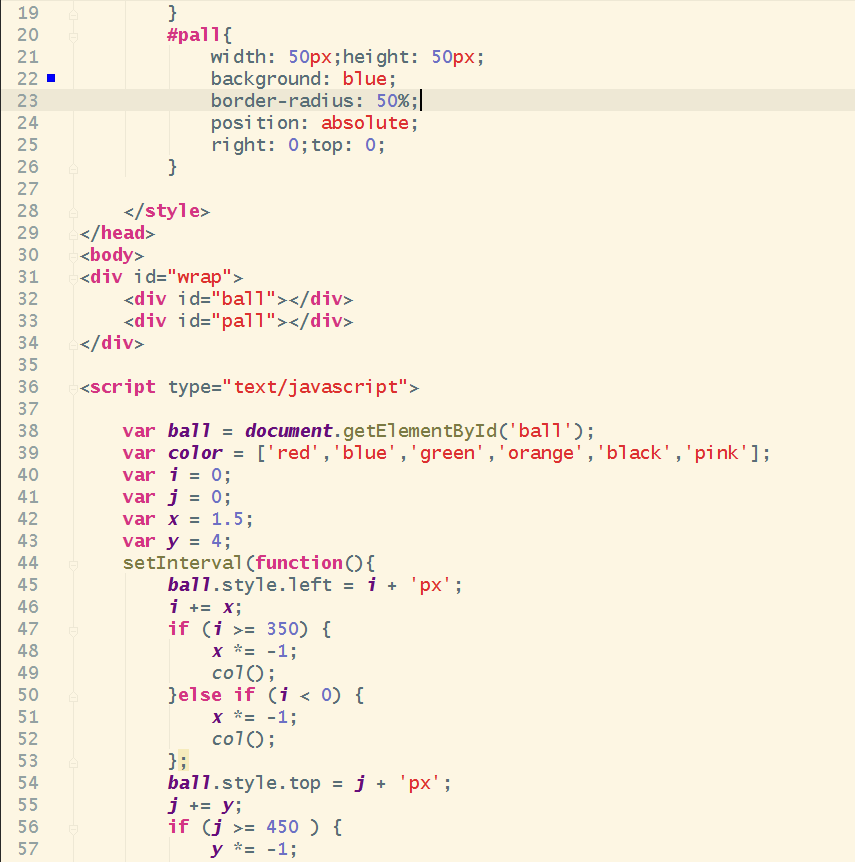The height and width of the screenshot is (862, 855).
Task: Click the number 350 in the if condition
Action: 282,629
